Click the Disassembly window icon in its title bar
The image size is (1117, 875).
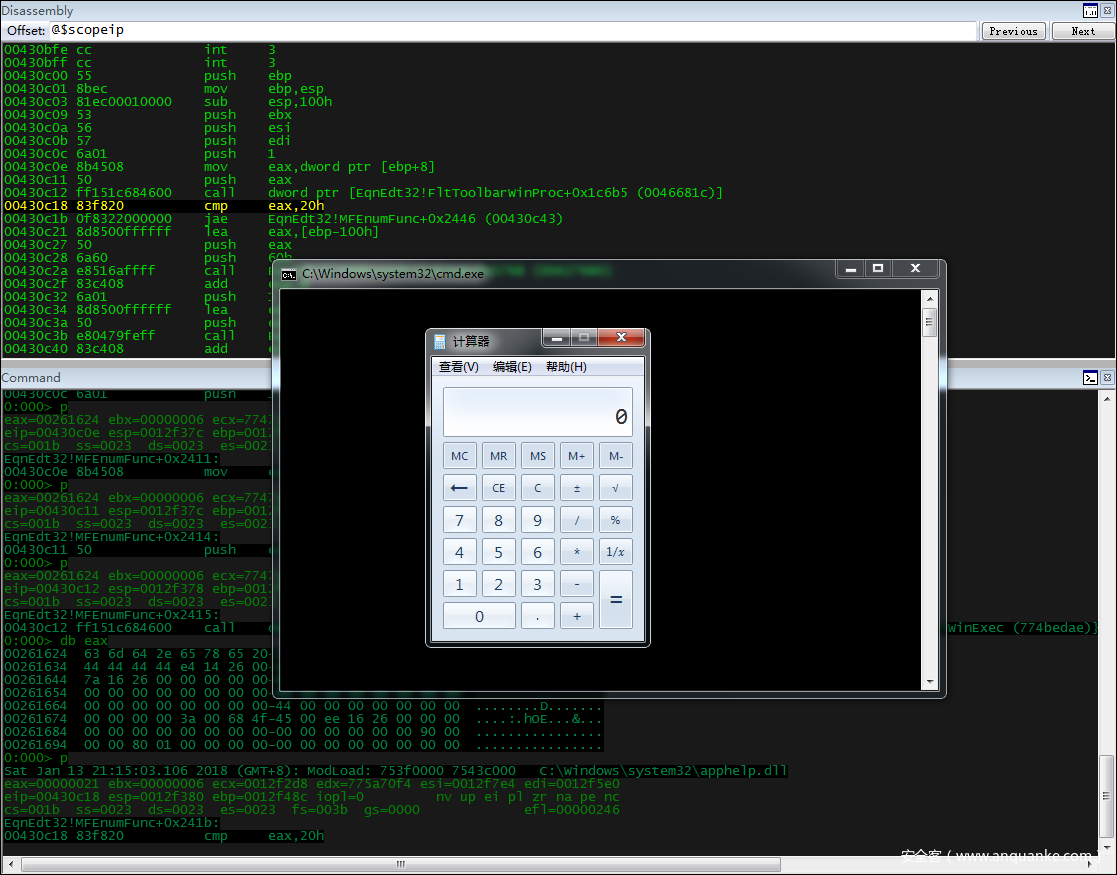1089,10
